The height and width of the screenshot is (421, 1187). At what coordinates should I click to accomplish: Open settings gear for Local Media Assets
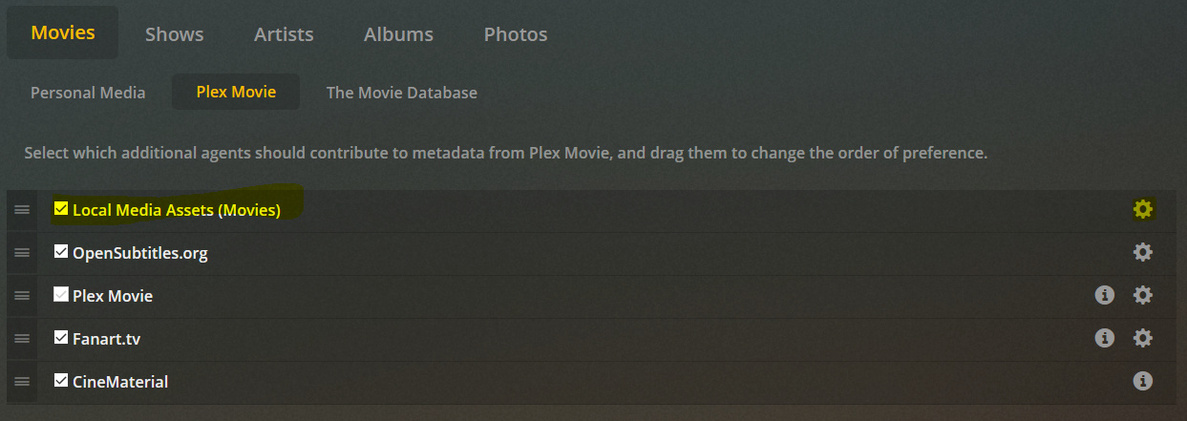coord(1143,209)
